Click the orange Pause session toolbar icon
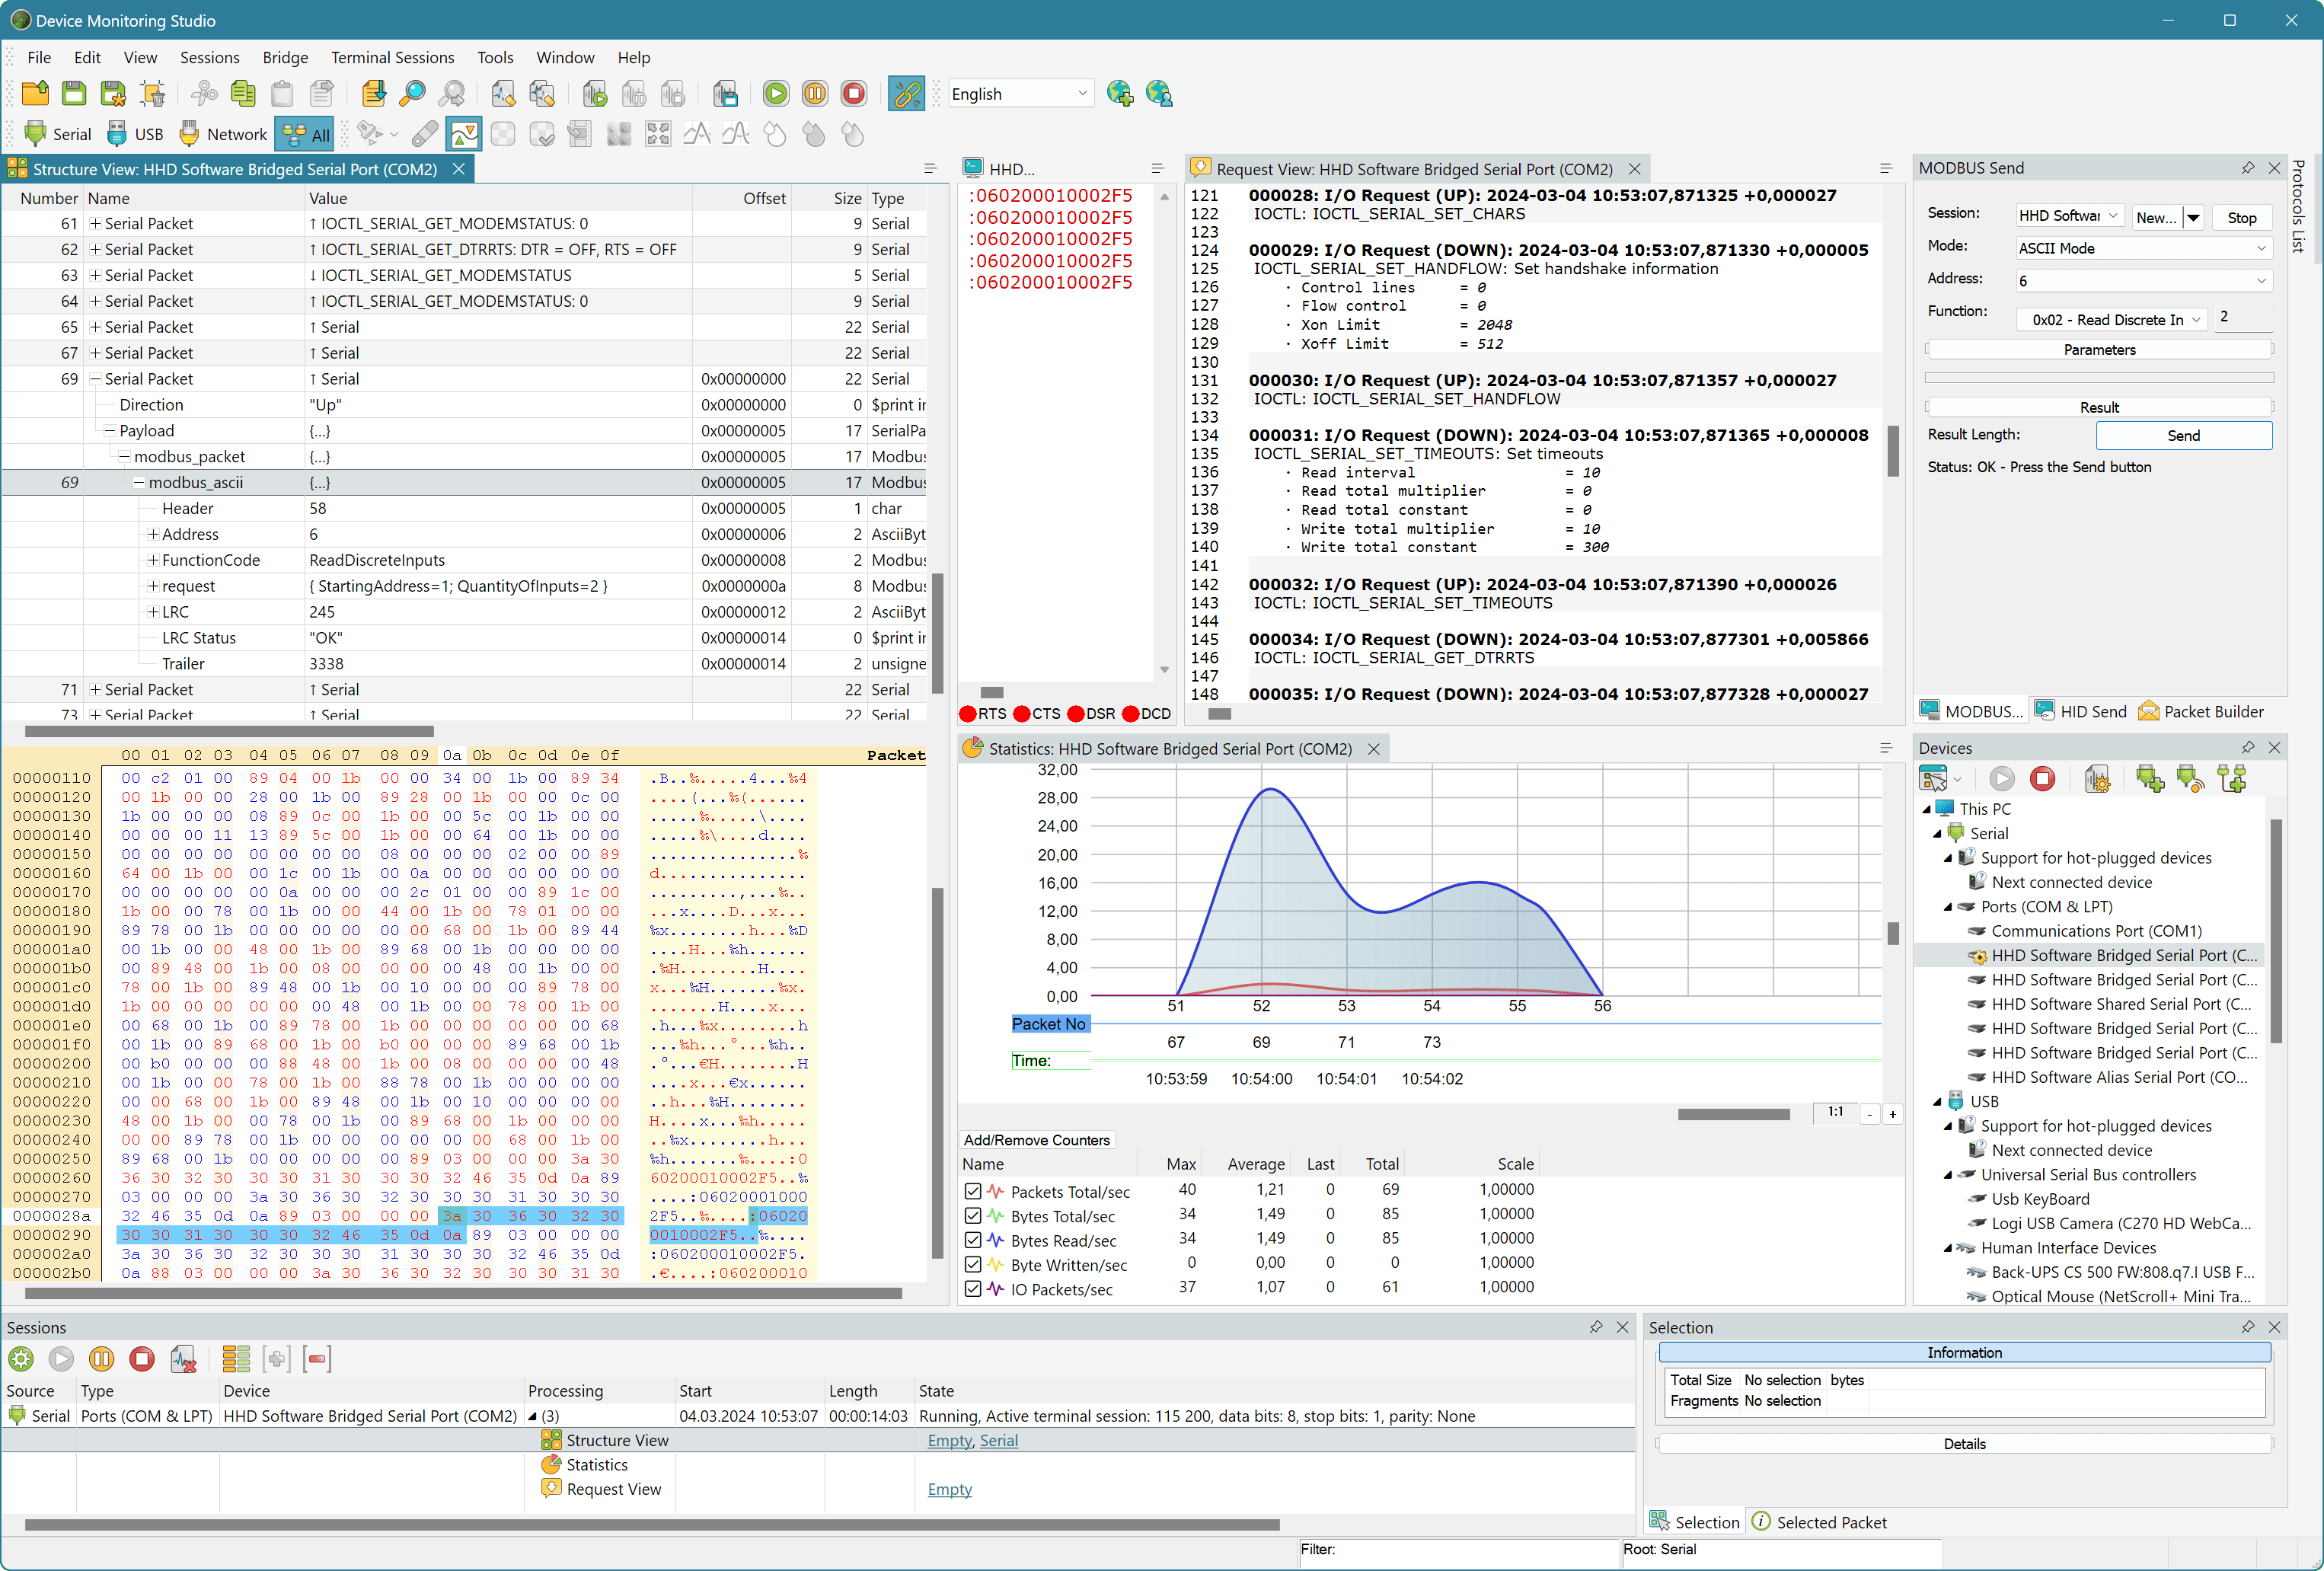 [x=814, y=94]
